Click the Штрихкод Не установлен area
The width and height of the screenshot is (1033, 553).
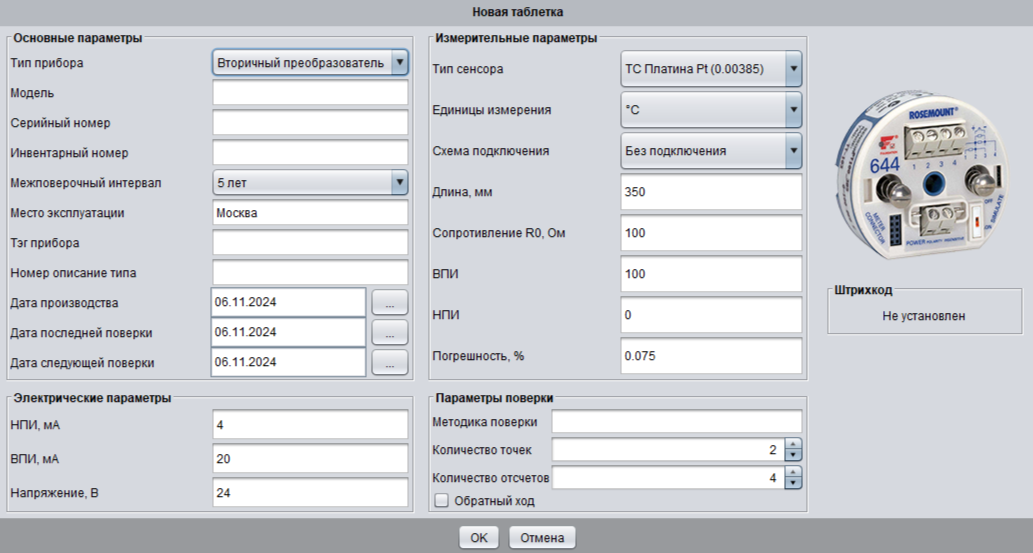pos(923,316)
